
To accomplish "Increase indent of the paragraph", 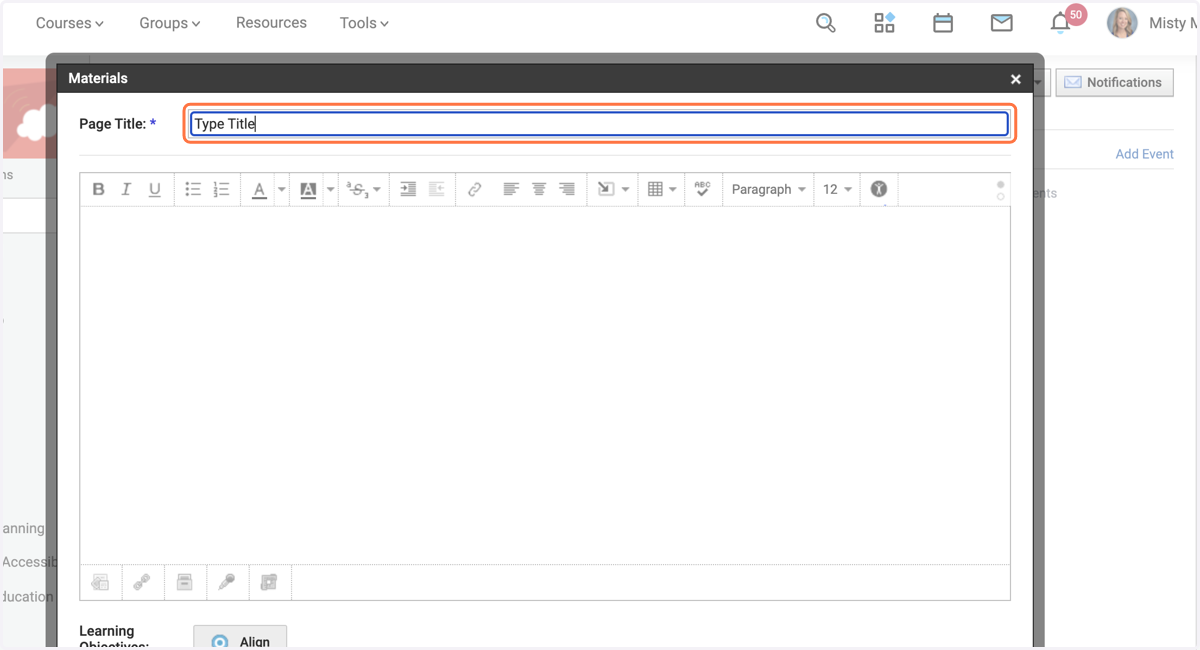I will point(408,189).
